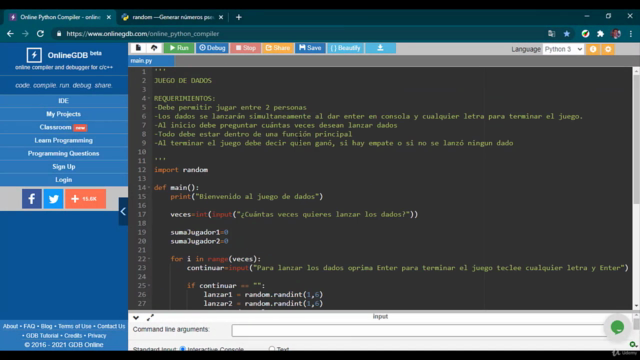This screenshot has width=640, height=360.
Task: Collapse the input panel with down chevron
Action: tap(136, 317)
